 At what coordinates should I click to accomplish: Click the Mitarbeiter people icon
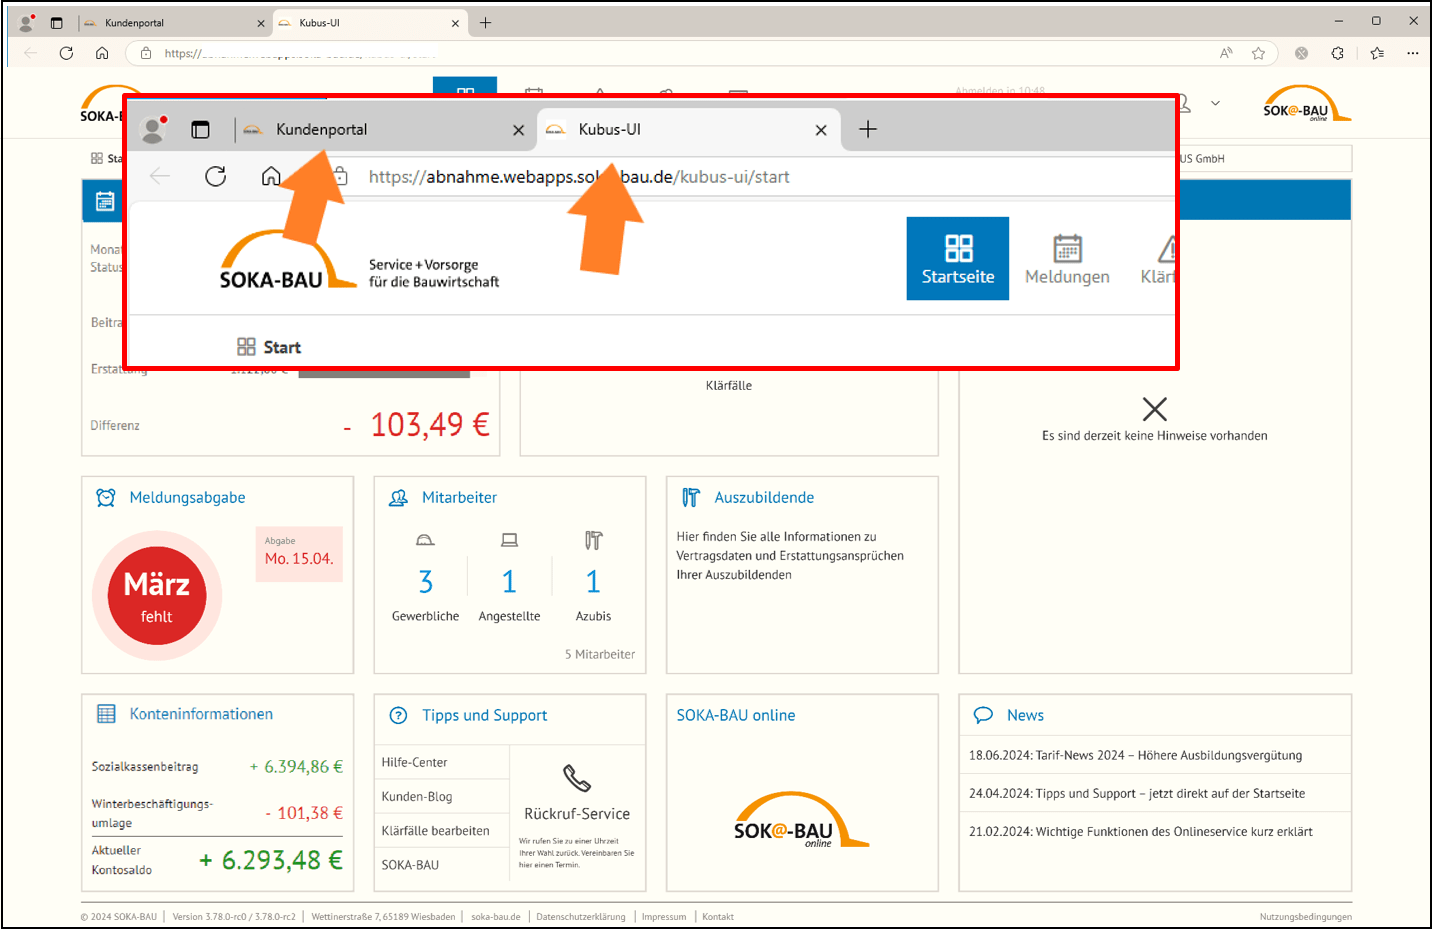398,496
